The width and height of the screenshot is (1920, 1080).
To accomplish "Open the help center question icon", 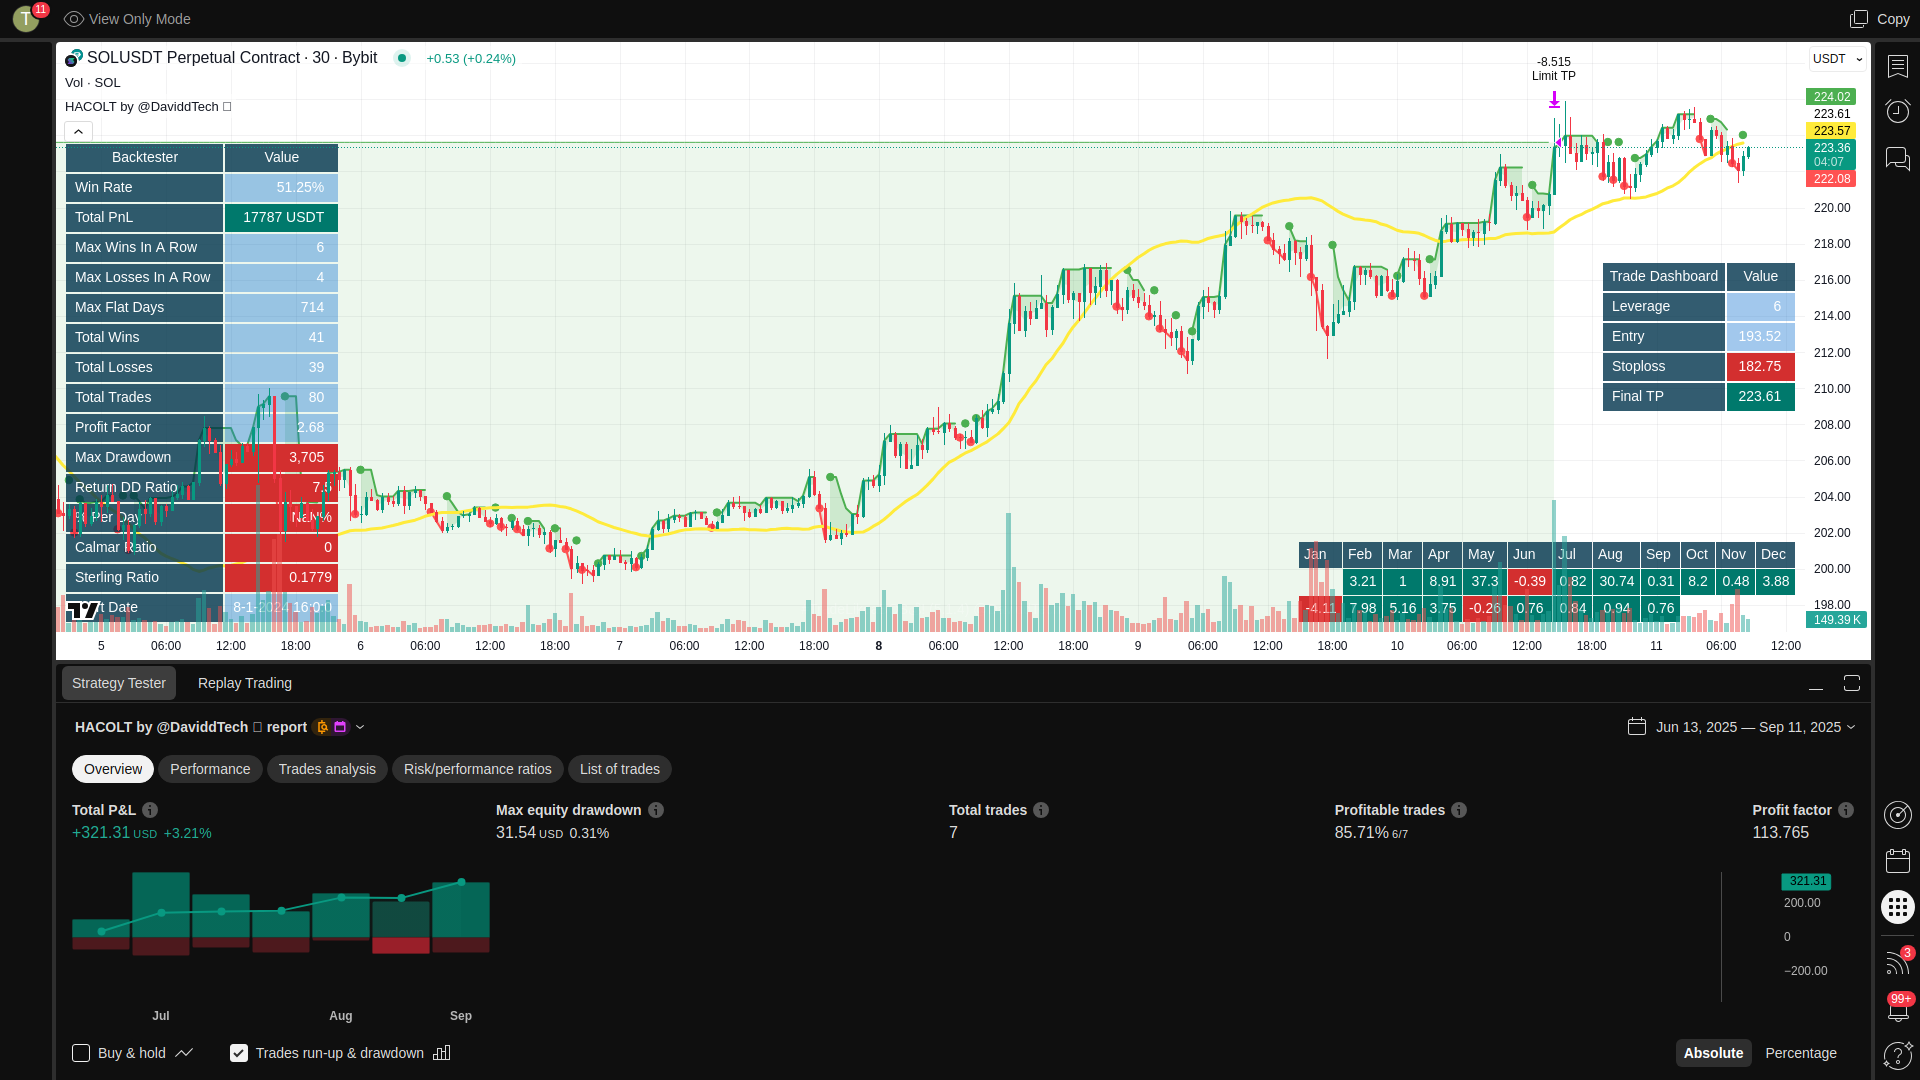I will point(1897,1055).
